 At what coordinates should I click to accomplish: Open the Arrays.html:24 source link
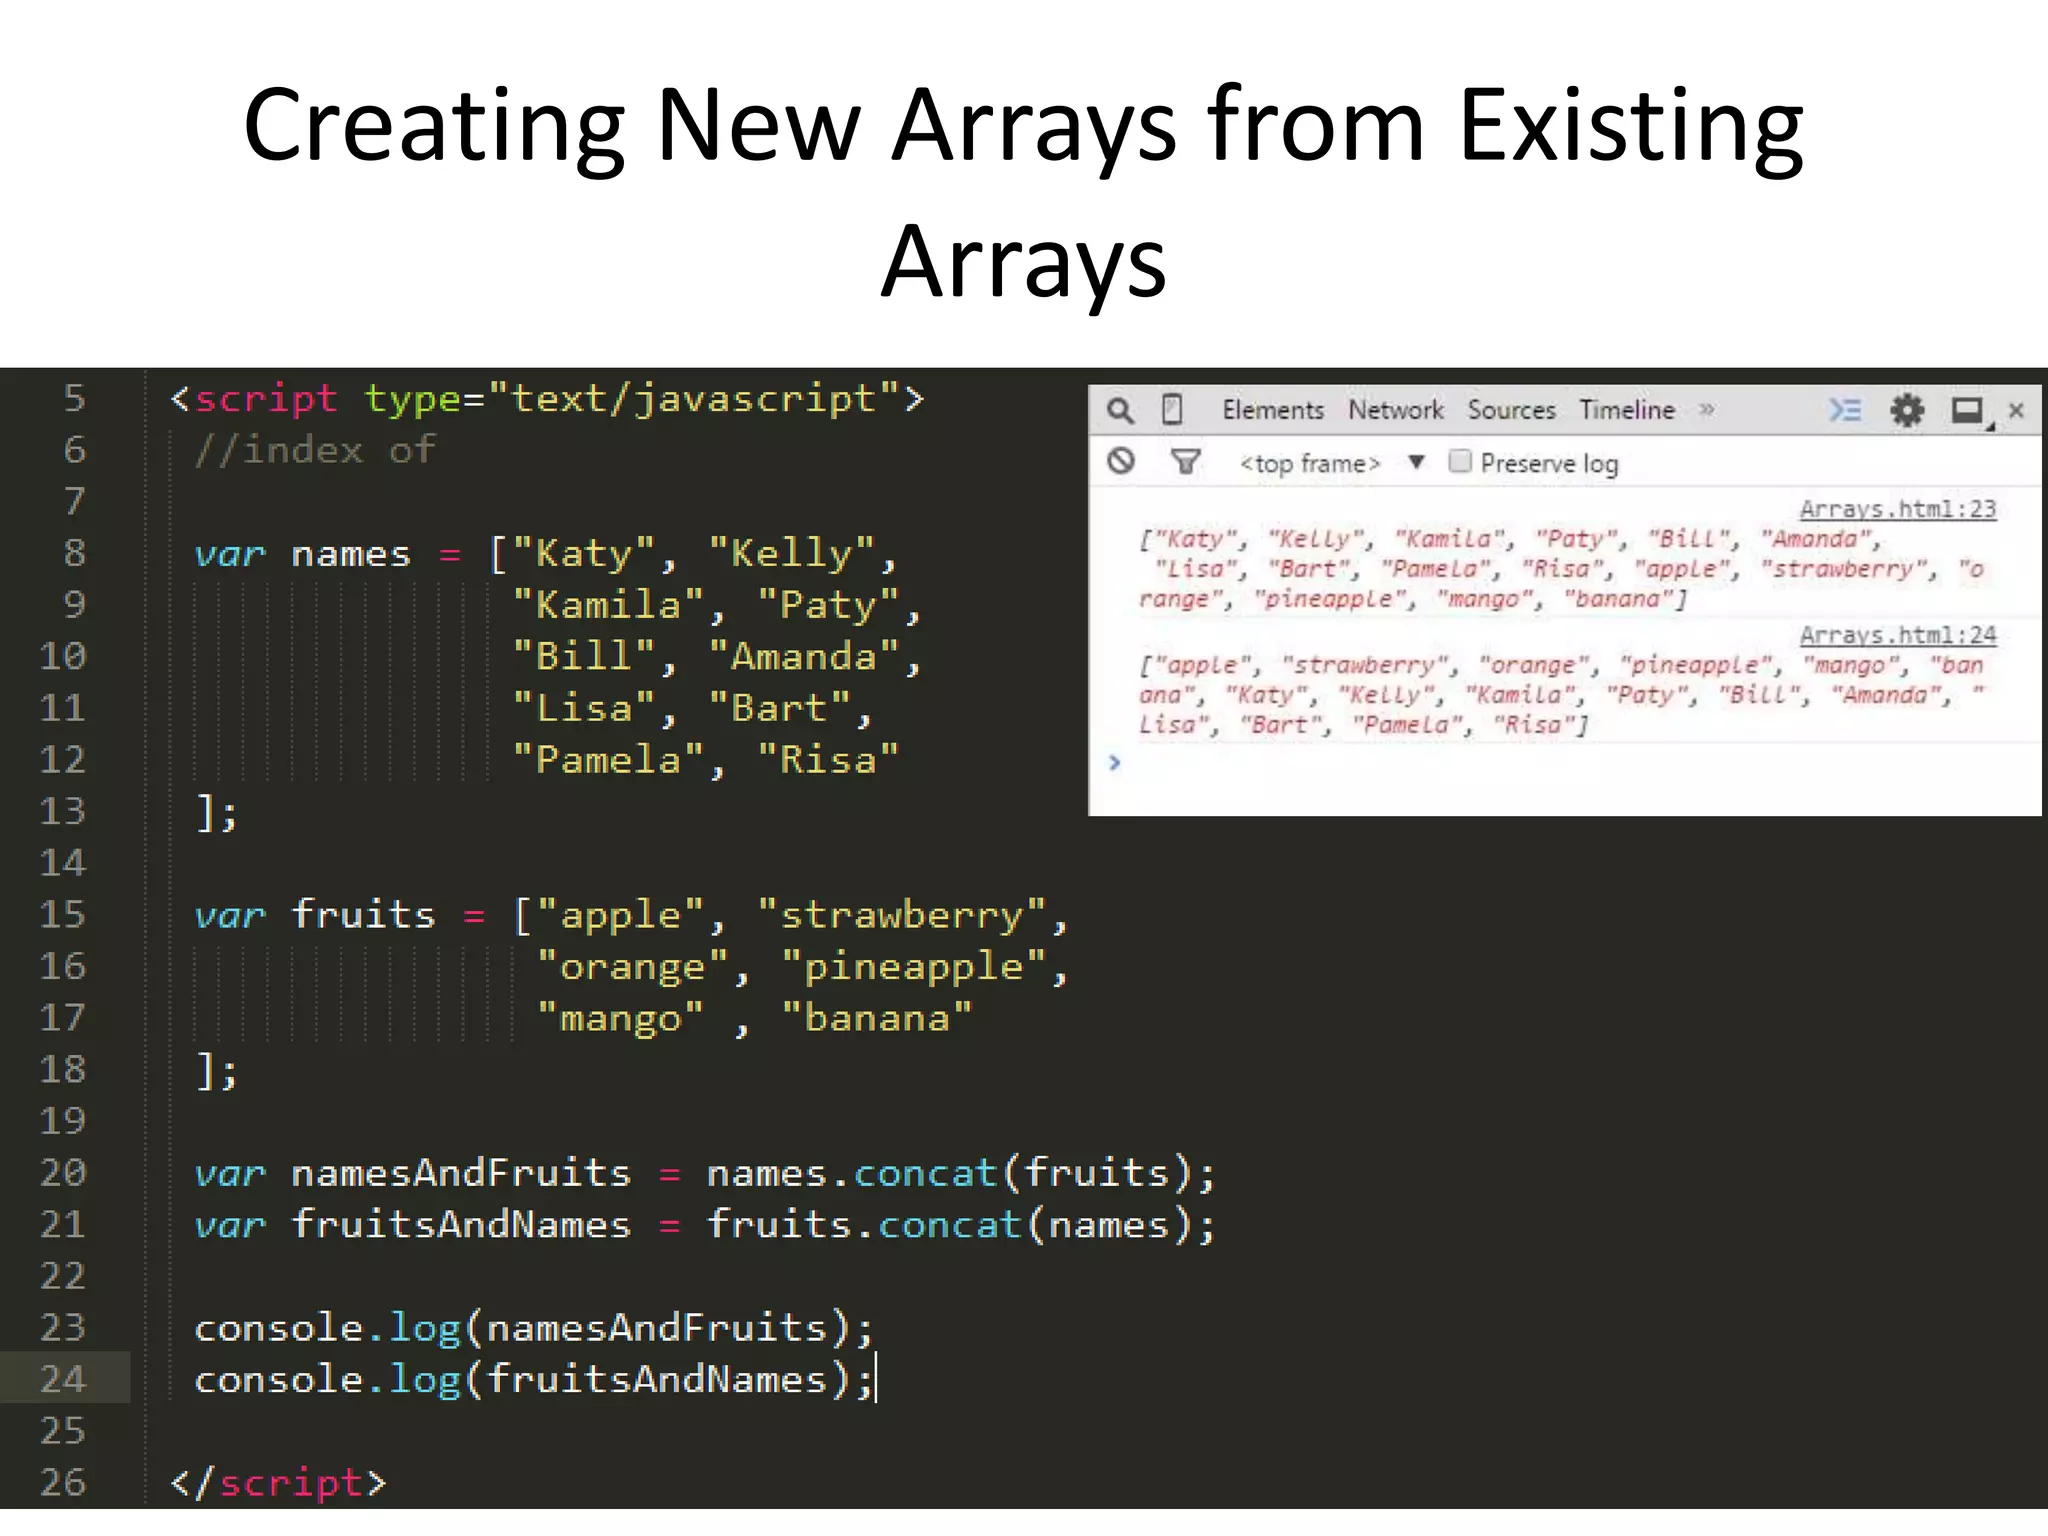(x=1897, y=635)
